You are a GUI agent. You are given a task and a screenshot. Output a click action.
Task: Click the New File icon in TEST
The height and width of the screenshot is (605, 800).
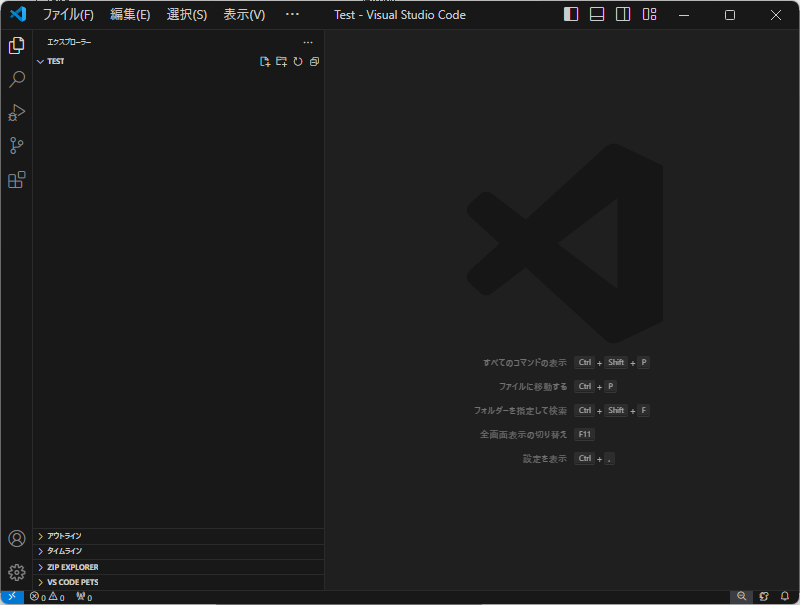pyautogui.click(x=265, y=62)
